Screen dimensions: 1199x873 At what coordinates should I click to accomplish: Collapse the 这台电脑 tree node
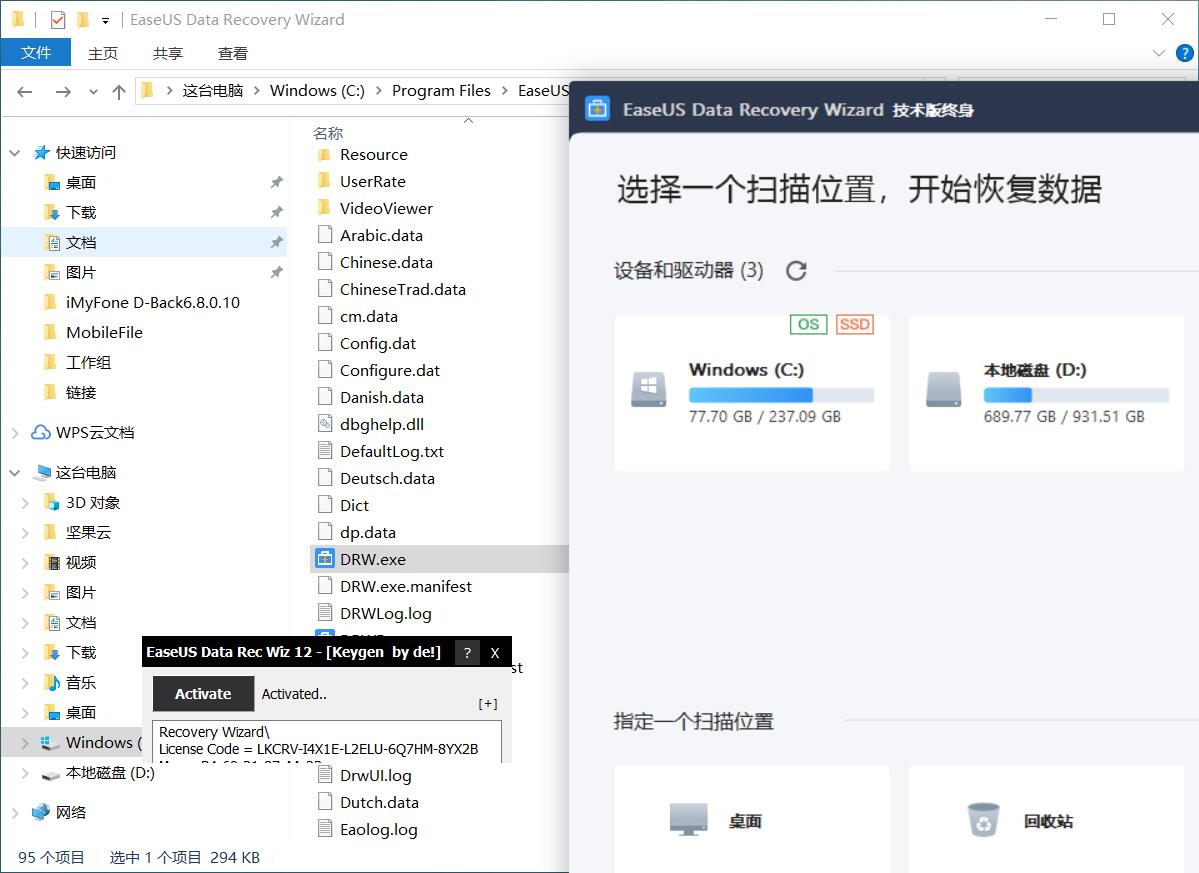pyautogui.click(x=15, y=472)
